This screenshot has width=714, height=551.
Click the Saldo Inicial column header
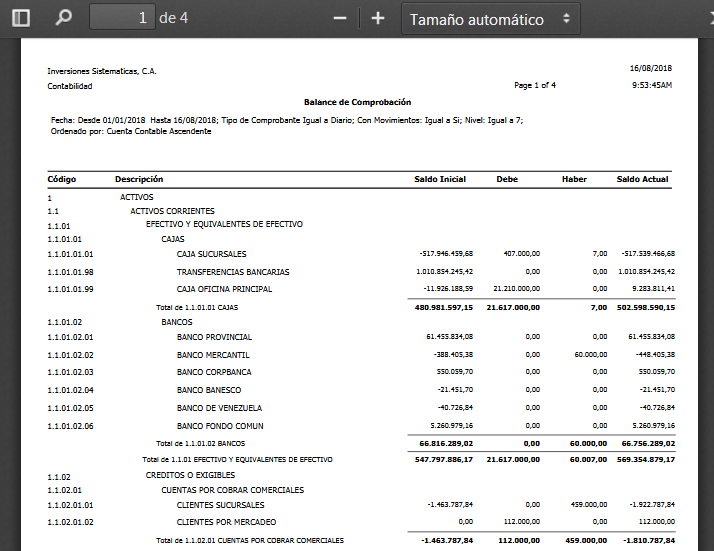[x=440, y=179]
